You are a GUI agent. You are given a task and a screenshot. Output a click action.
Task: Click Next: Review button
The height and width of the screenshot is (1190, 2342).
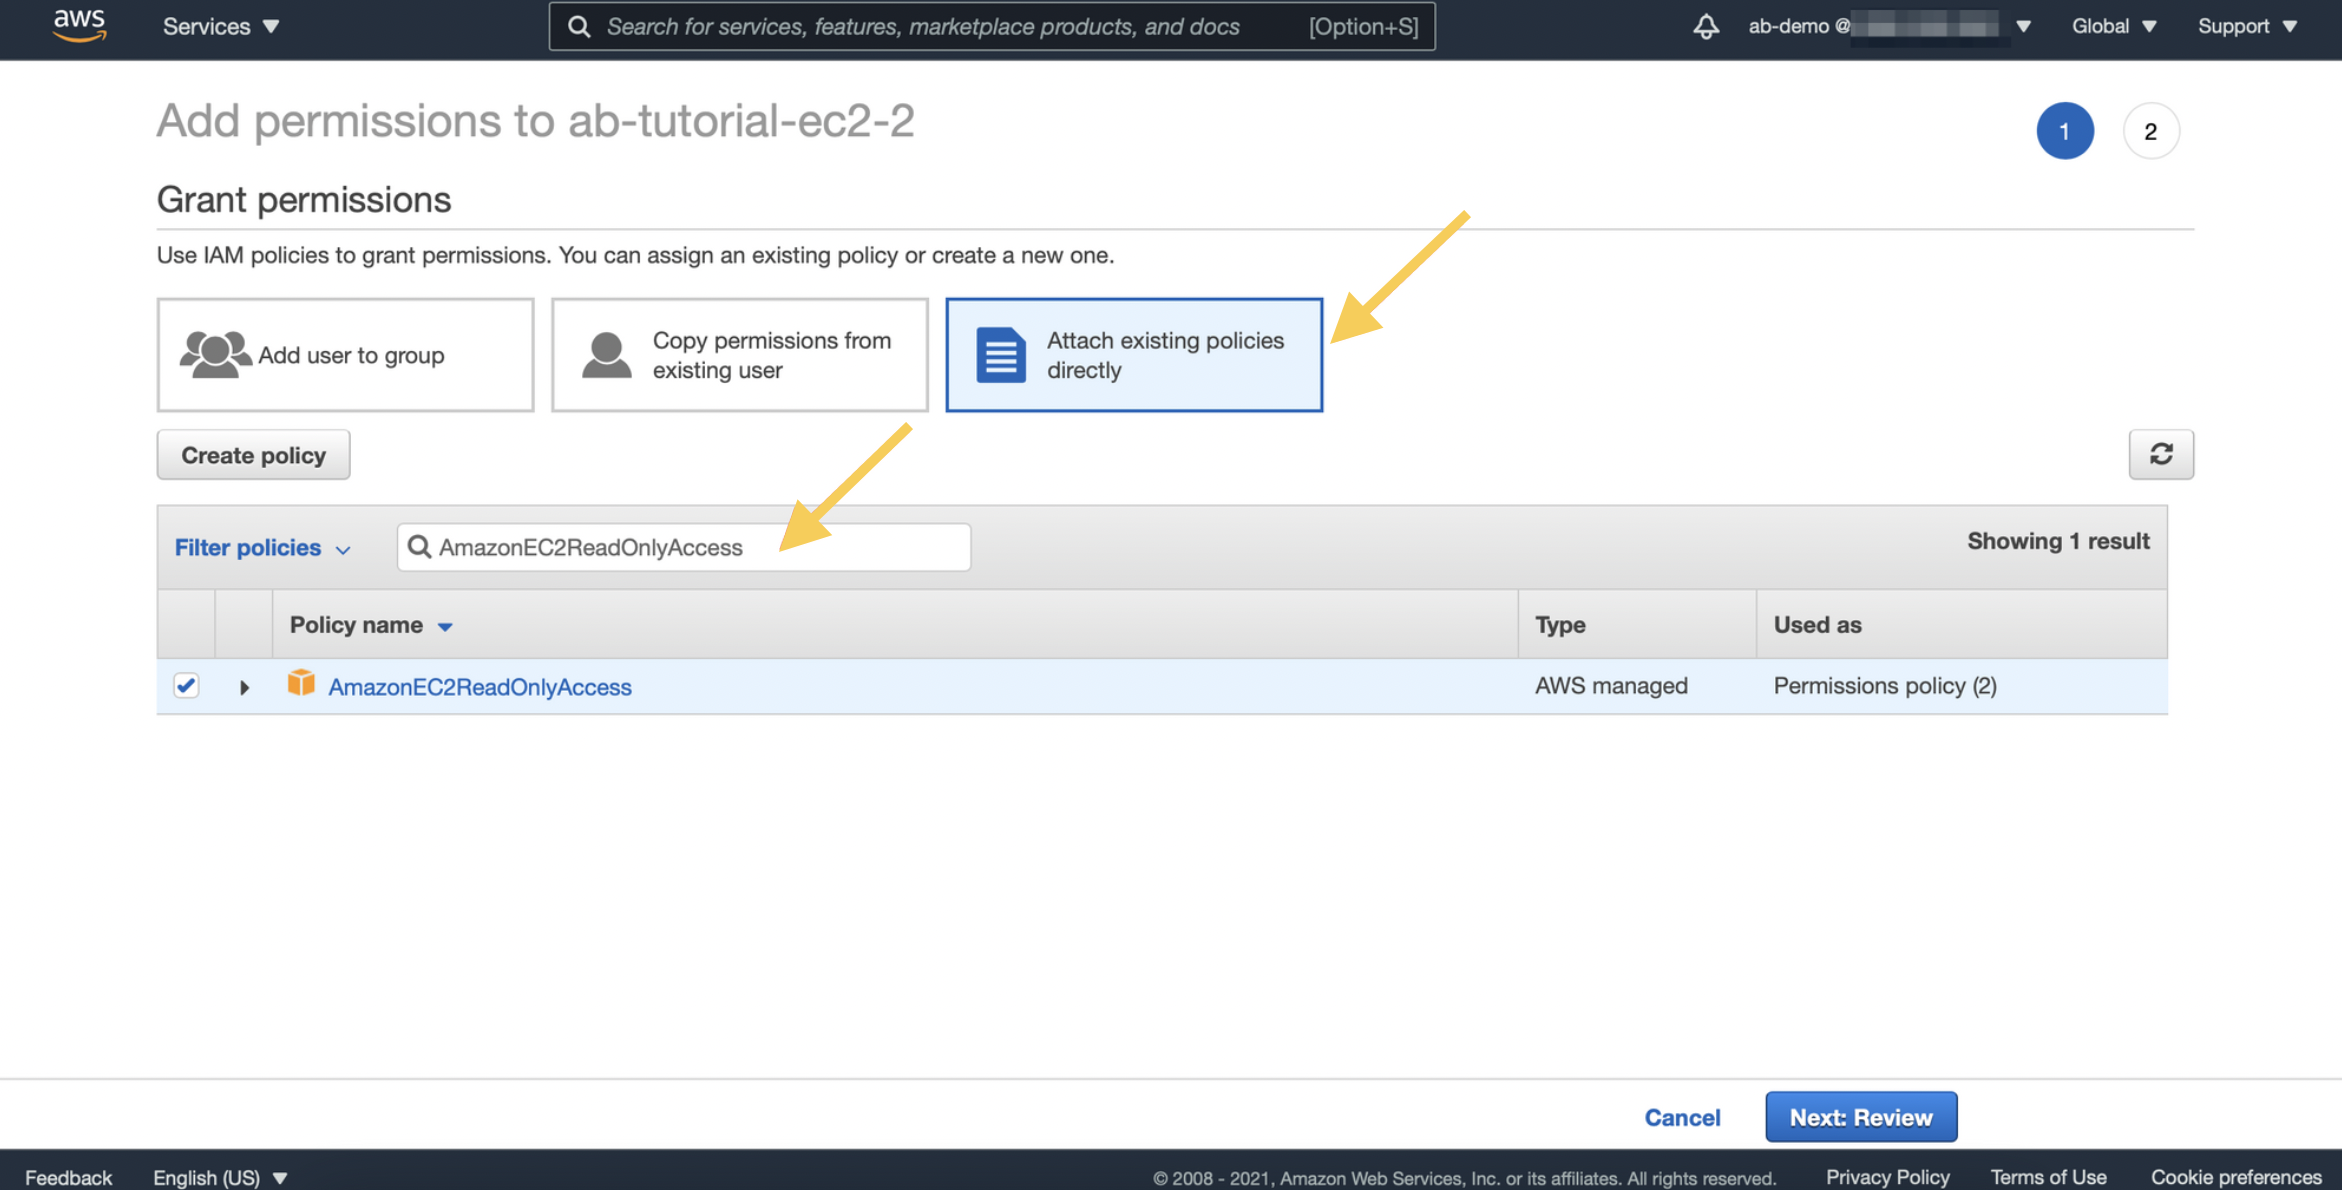click(1861, 1117)
